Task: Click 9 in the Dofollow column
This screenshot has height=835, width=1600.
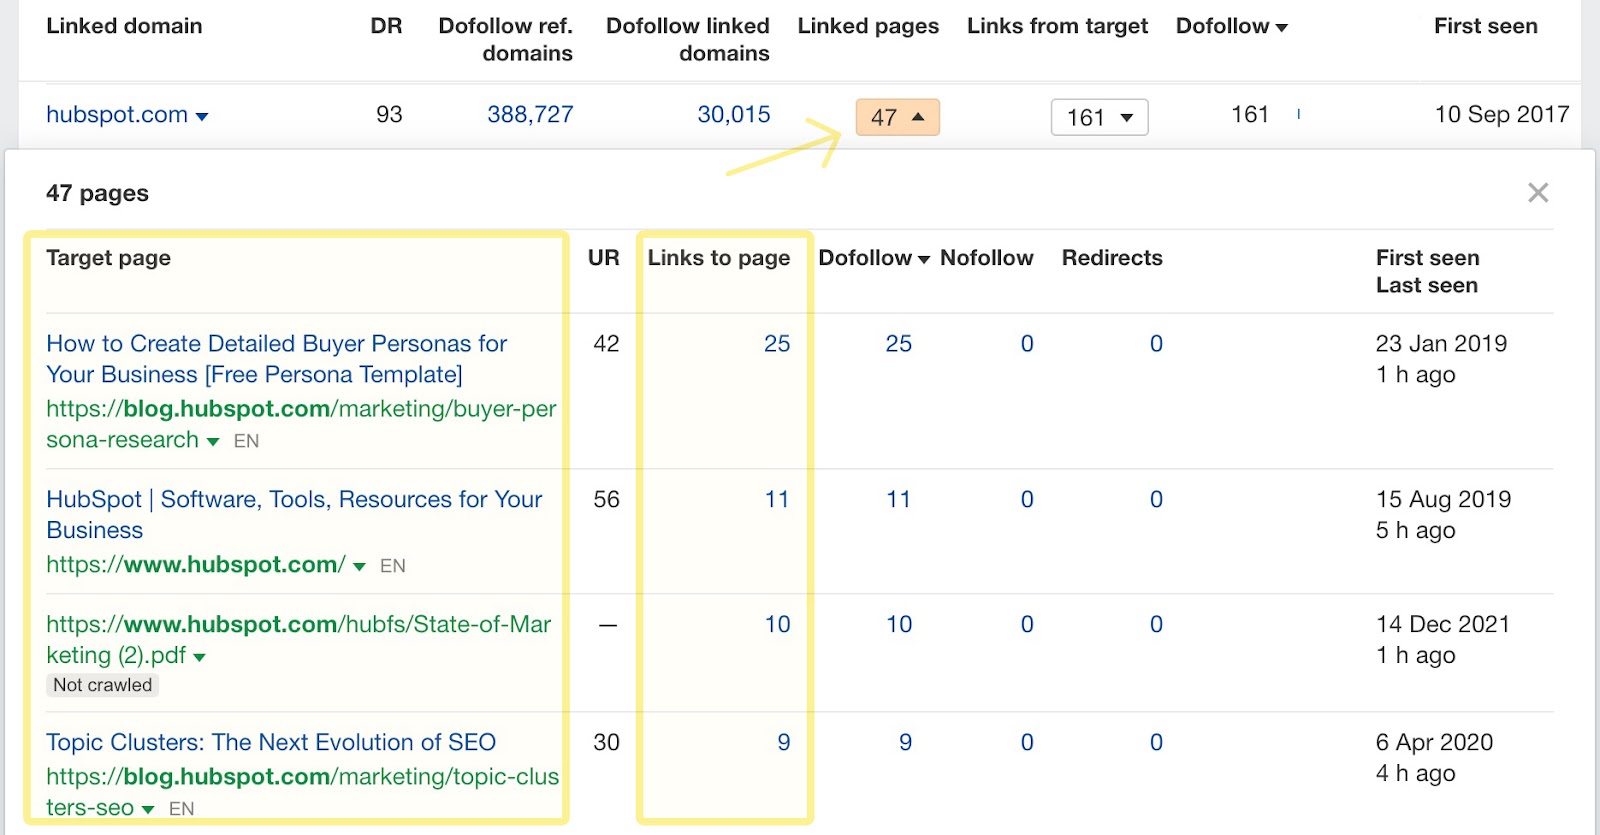Action: coord(905,742)
